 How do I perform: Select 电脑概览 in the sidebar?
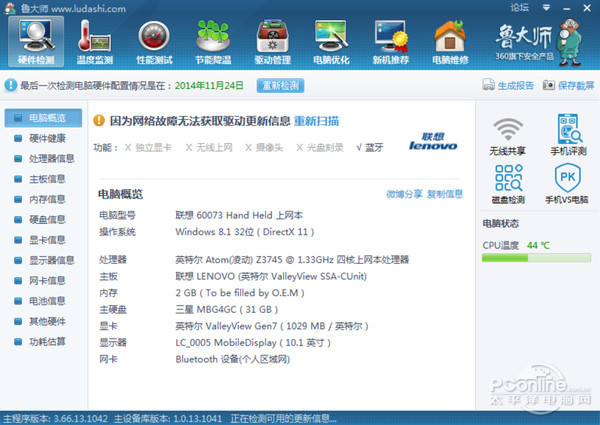43,118
